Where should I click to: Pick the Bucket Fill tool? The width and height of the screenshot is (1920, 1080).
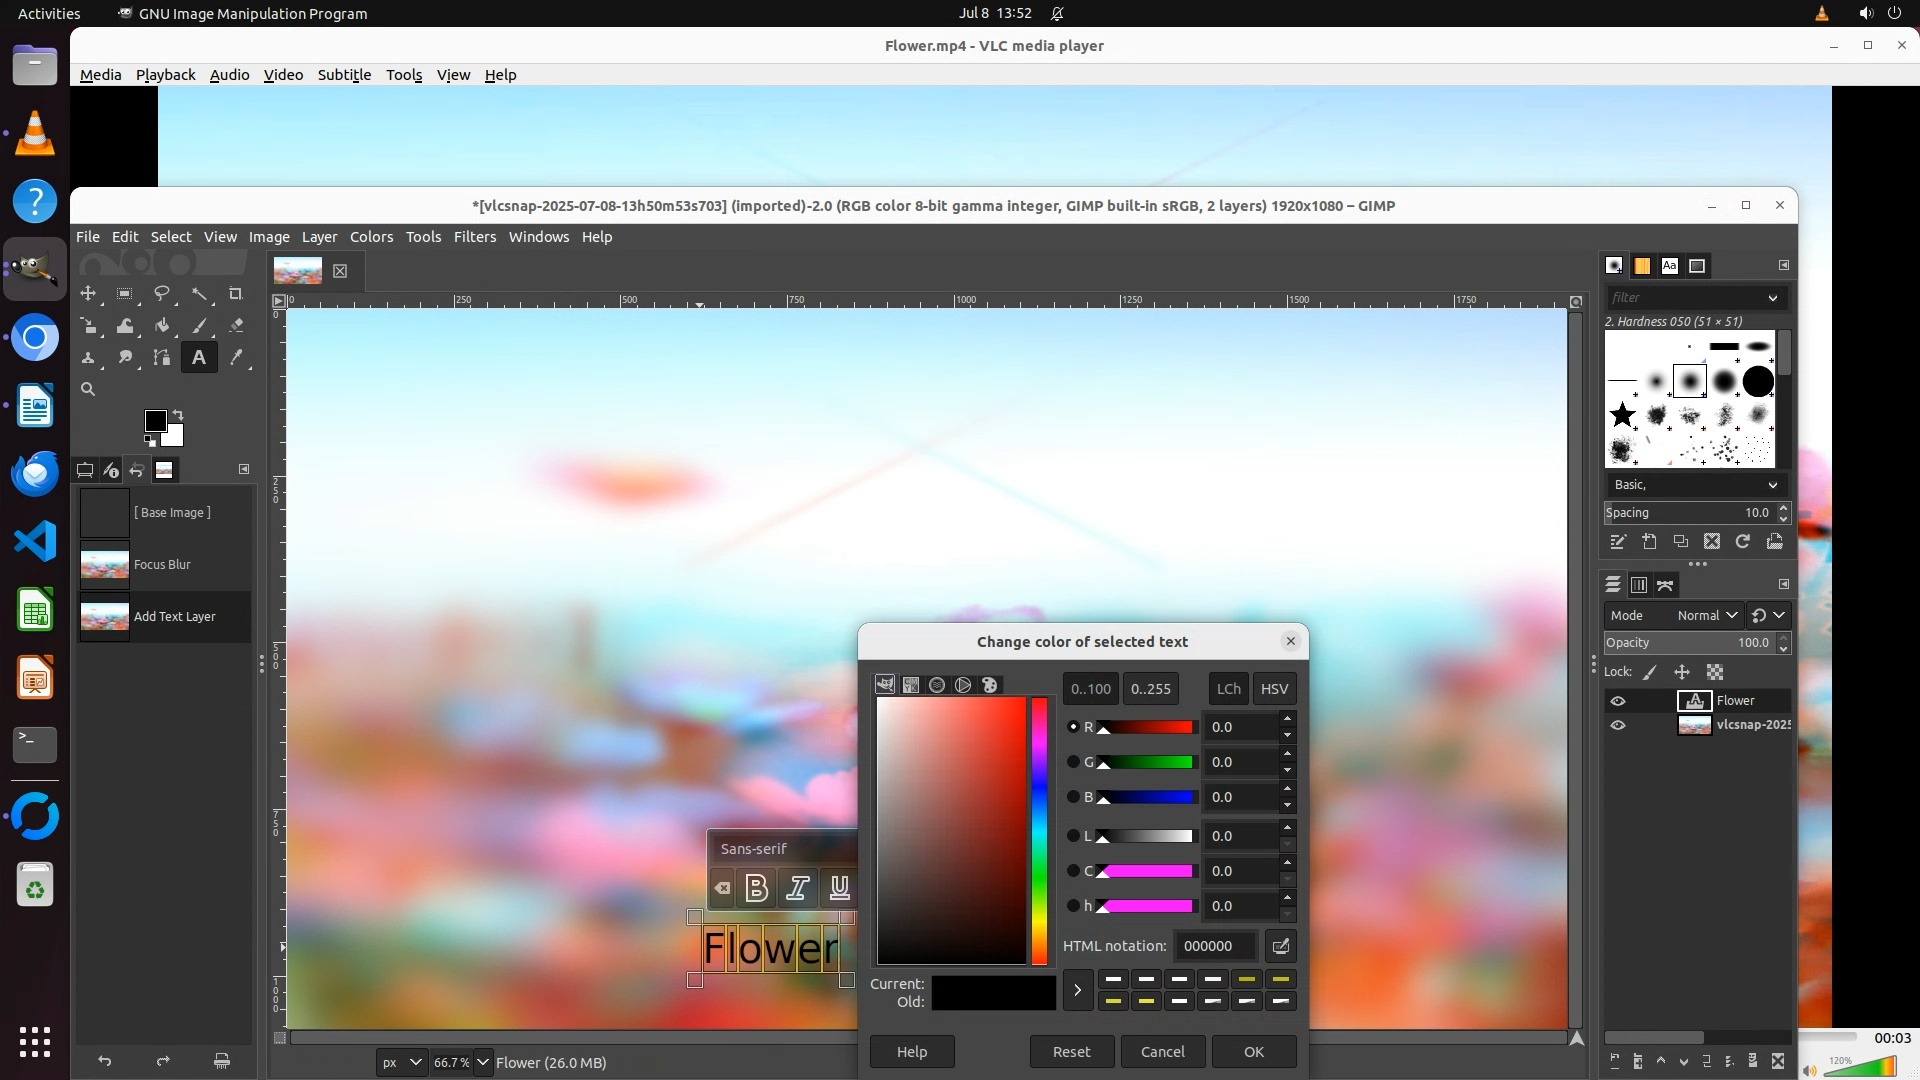162,326
